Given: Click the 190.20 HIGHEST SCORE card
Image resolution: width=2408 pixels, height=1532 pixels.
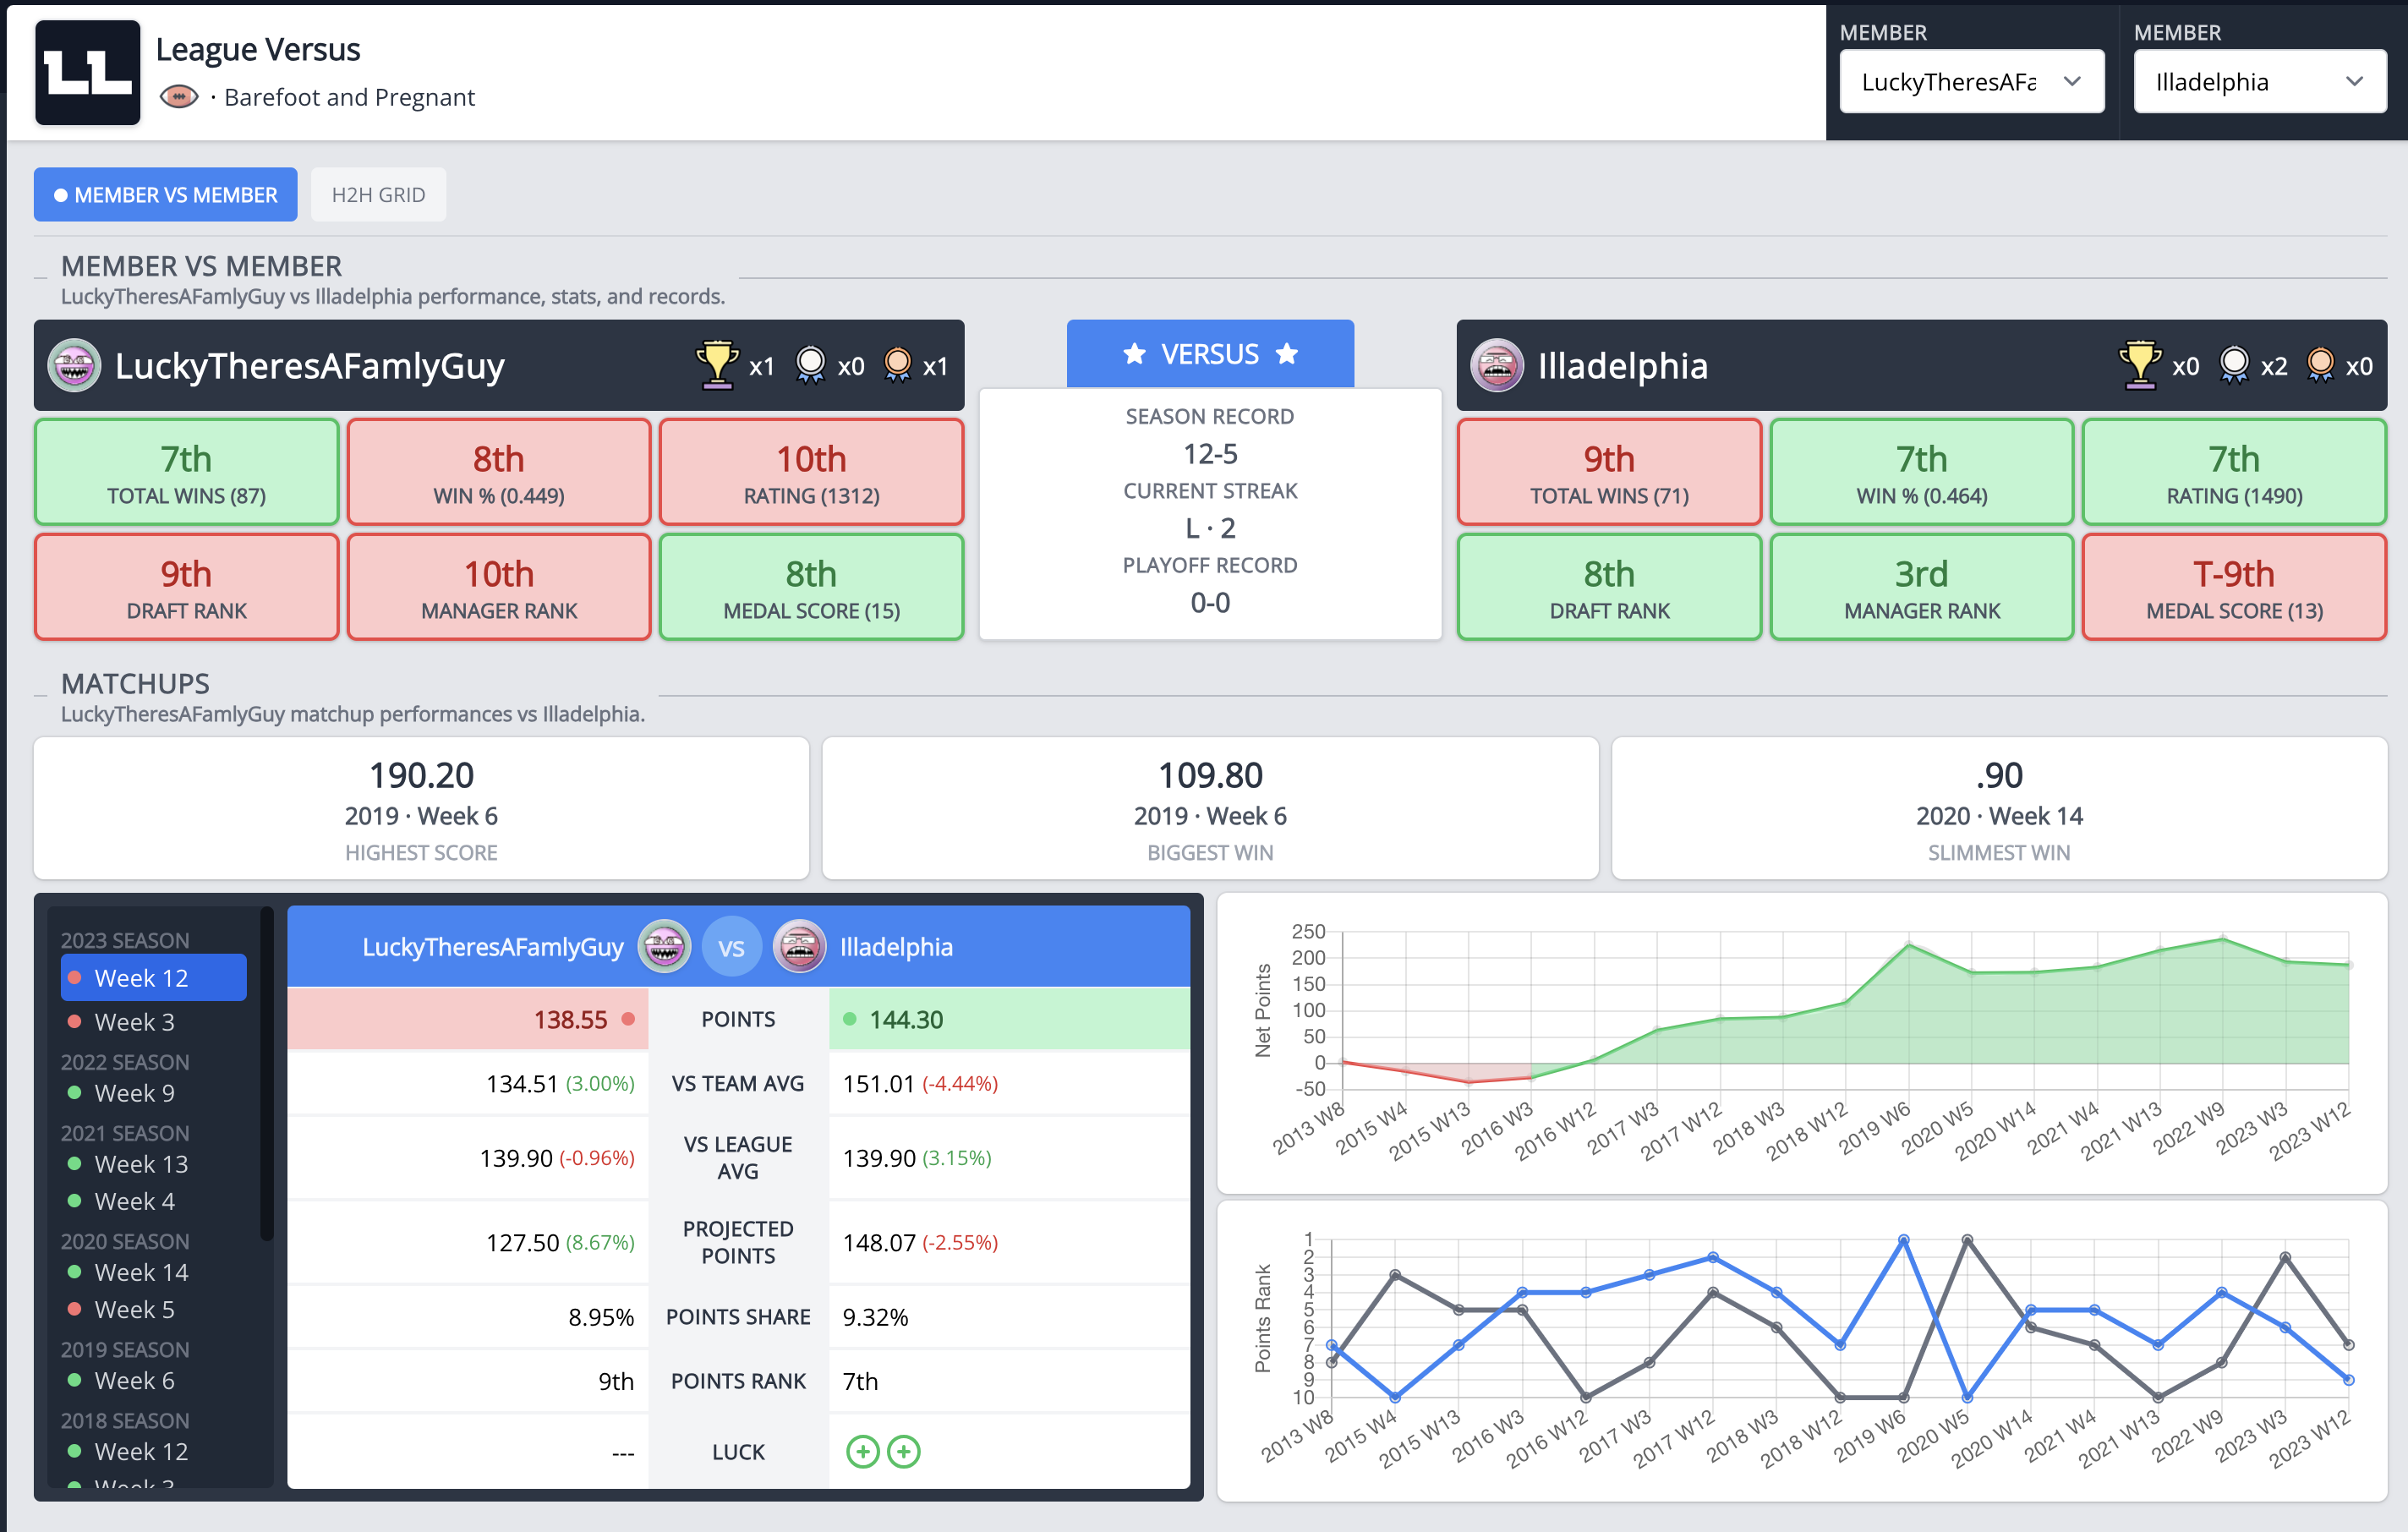Looking at the screenshot, I should pos(421,808).
